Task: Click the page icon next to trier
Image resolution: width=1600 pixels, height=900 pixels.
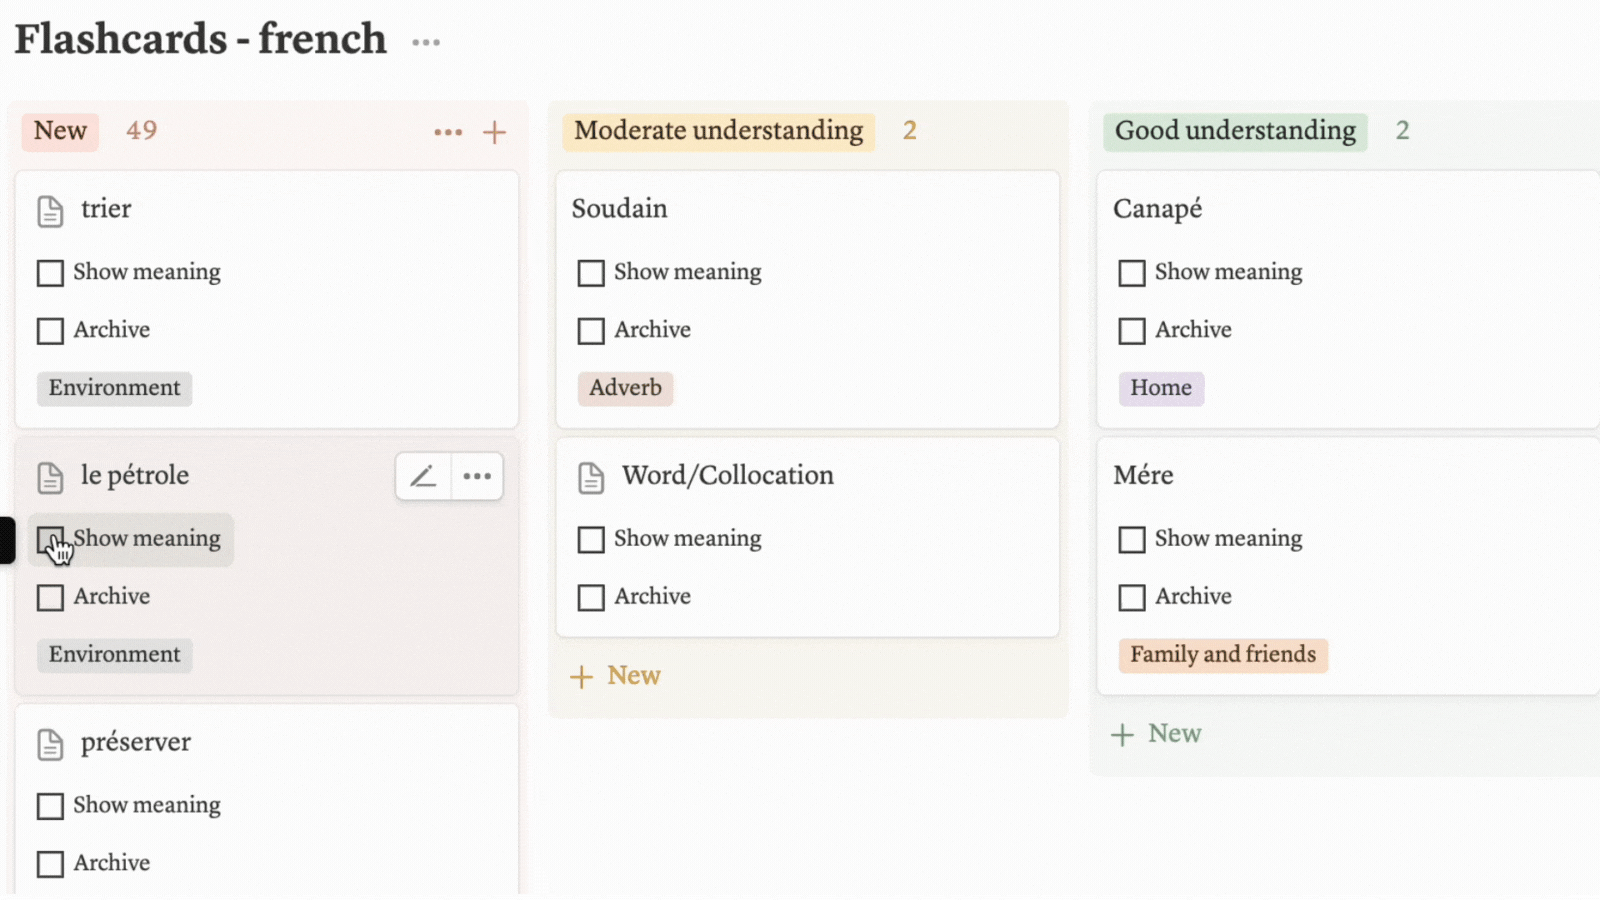Action: pos(50,211)
